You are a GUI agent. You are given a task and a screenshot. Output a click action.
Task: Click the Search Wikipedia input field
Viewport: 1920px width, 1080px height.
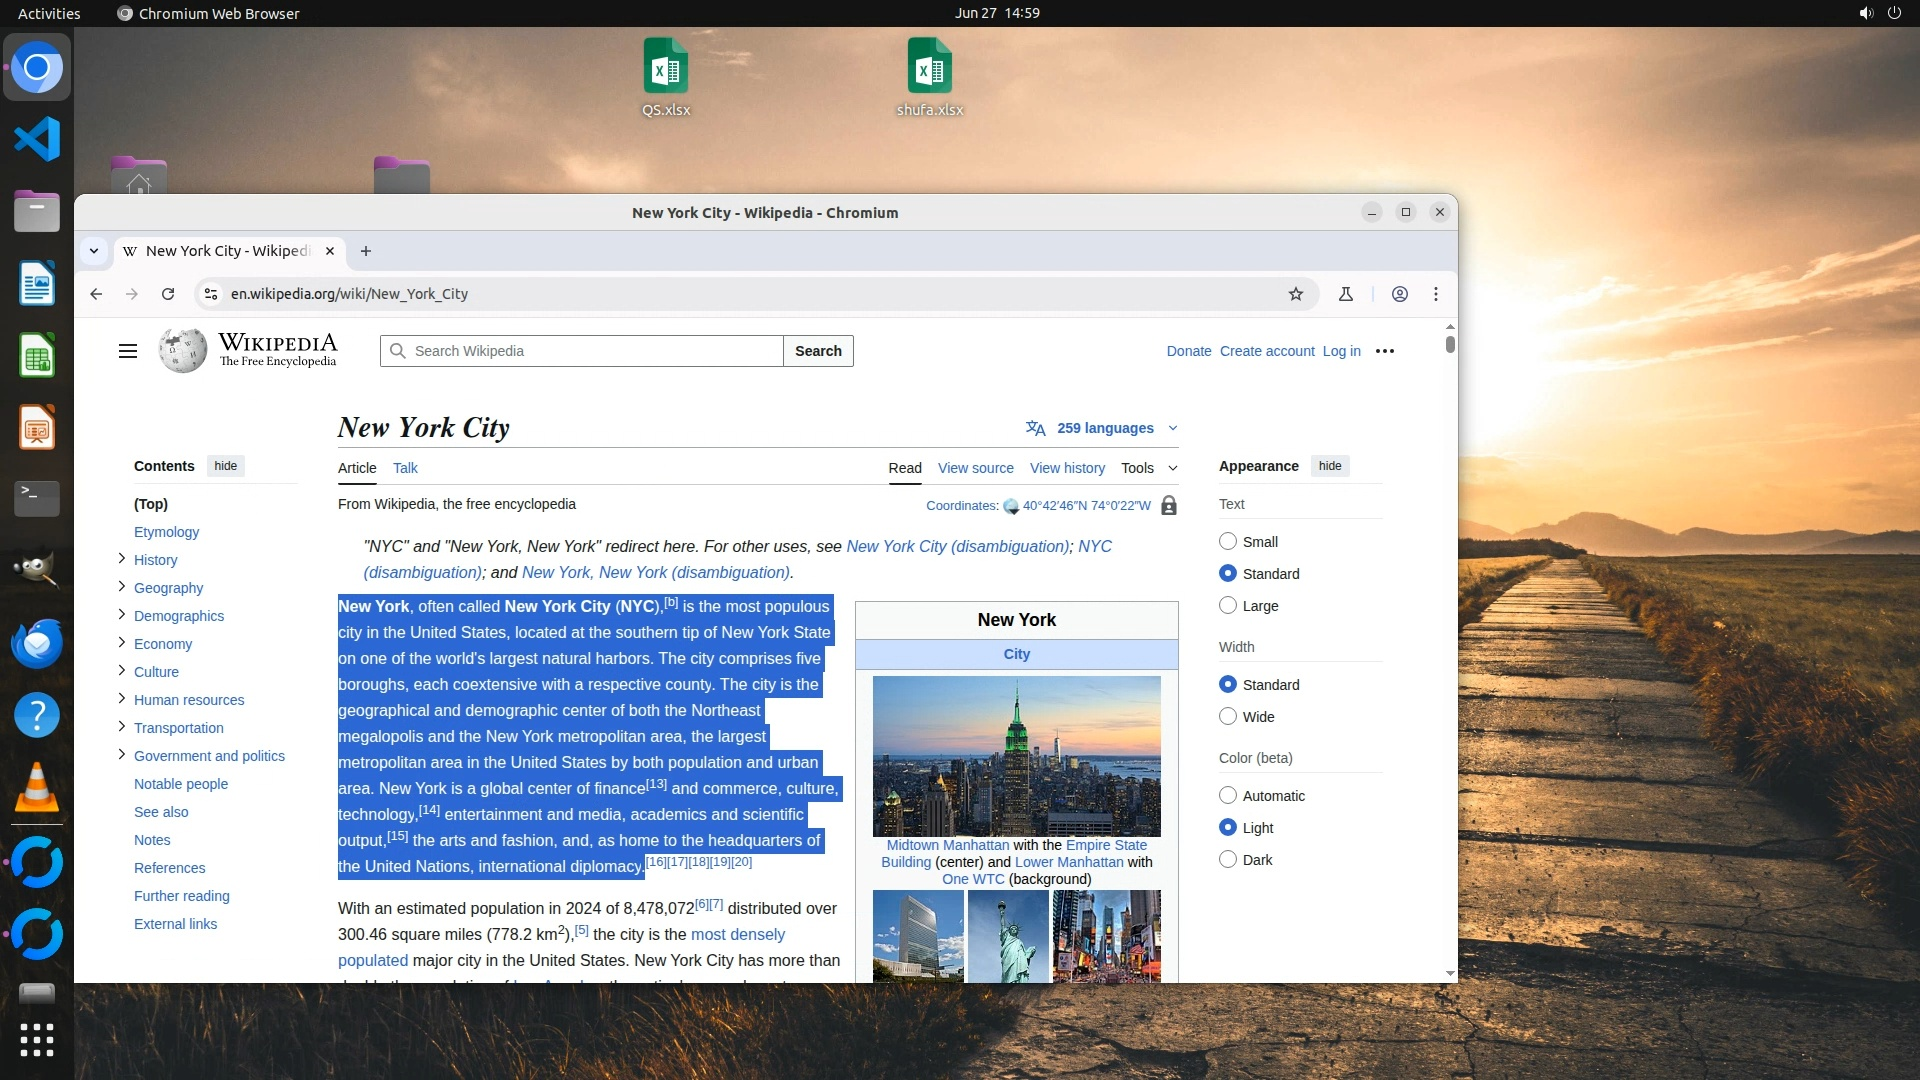[x=590, y=351]
